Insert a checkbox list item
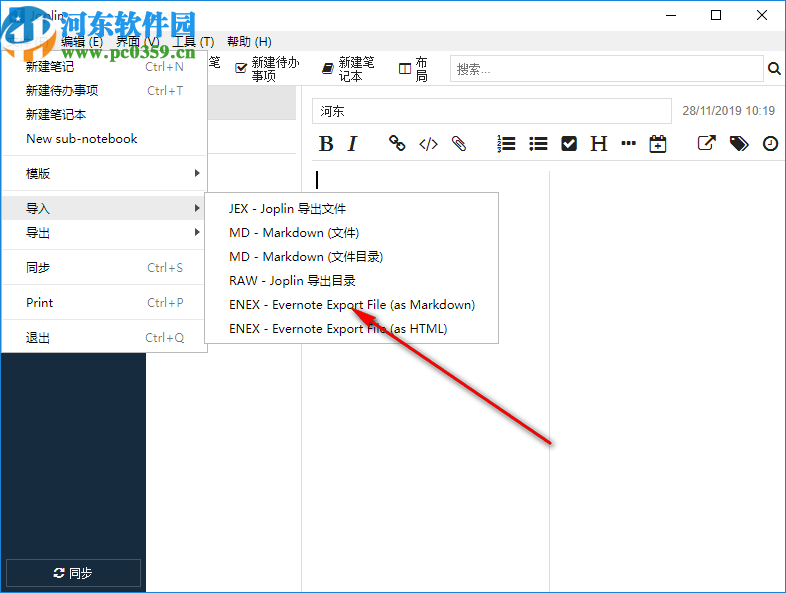Viewport: 786px width, 593px height. (569, 144)
